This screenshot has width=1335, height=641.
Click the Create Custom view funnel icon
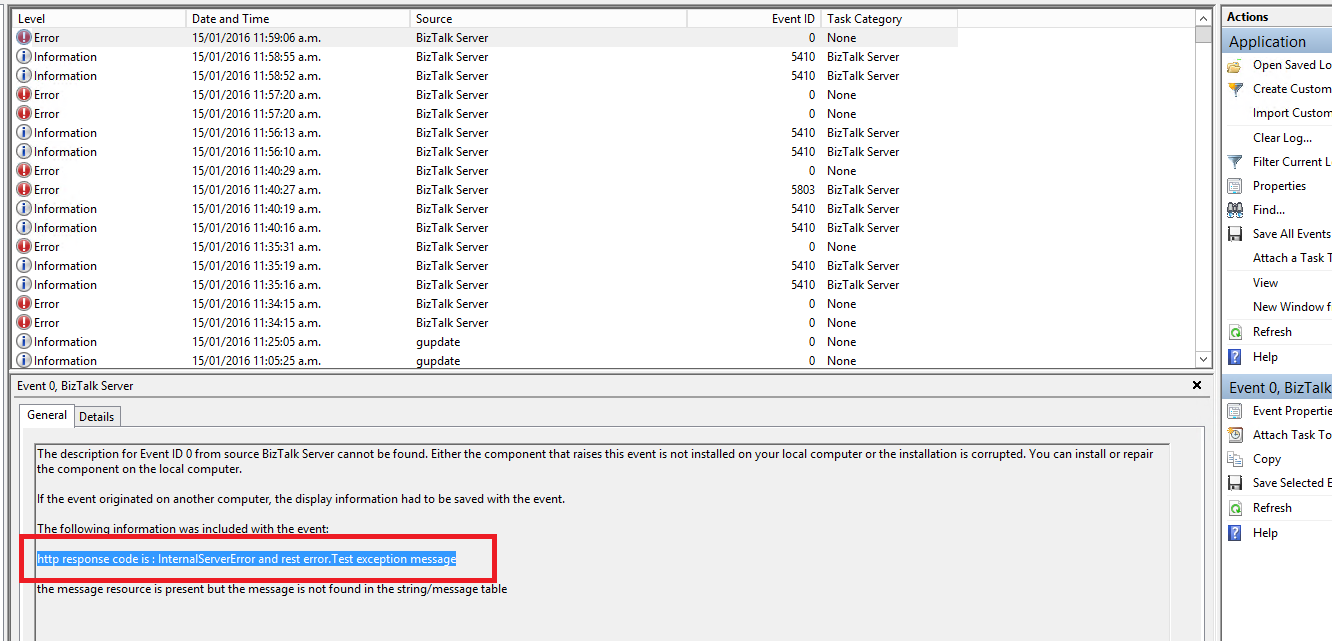click(1235, 89)
